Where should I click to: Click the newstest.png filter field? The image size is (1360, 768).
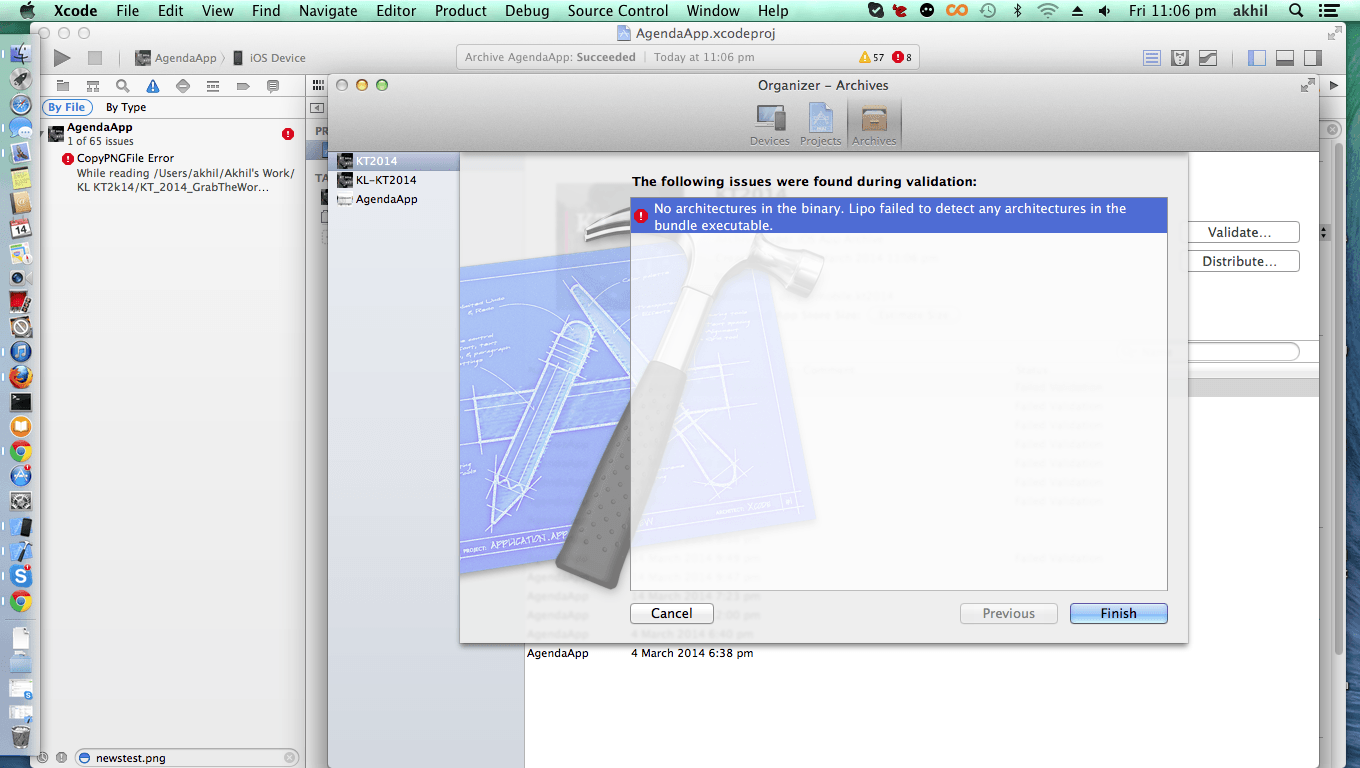click(186, 758)
